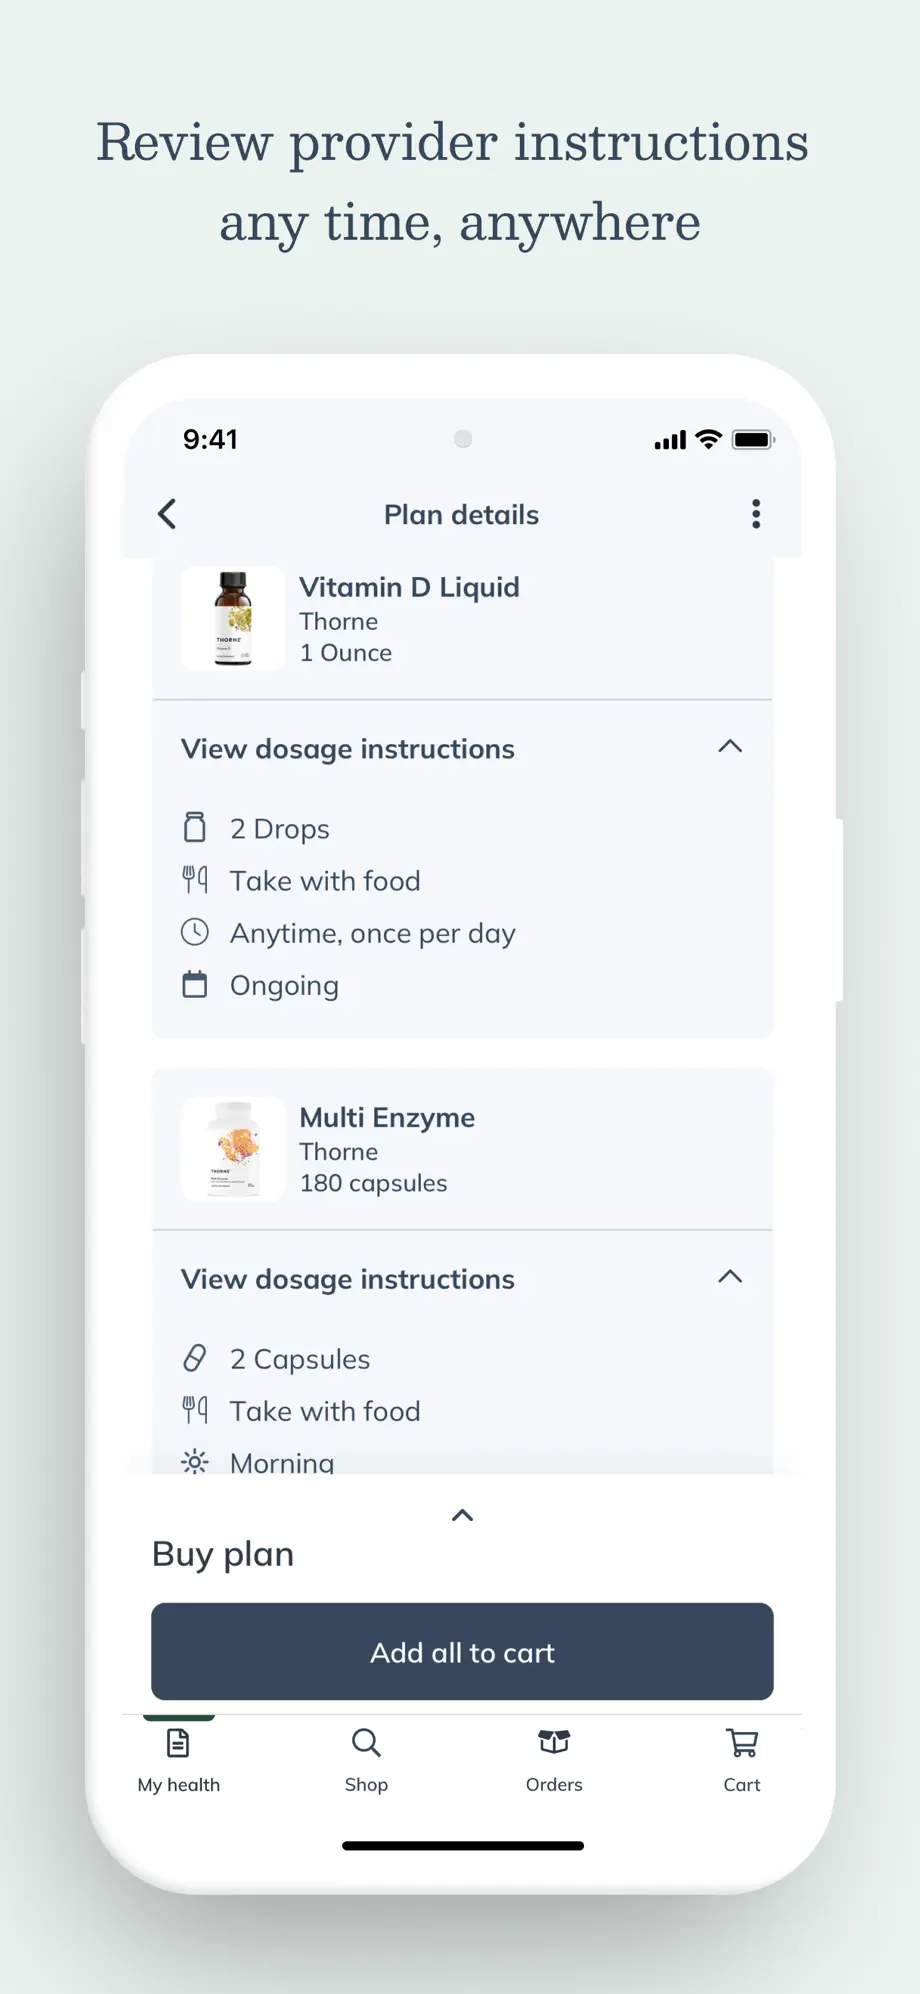Tap the Shop magnifier icon
920x1994 pixels.
[366, 1743]
